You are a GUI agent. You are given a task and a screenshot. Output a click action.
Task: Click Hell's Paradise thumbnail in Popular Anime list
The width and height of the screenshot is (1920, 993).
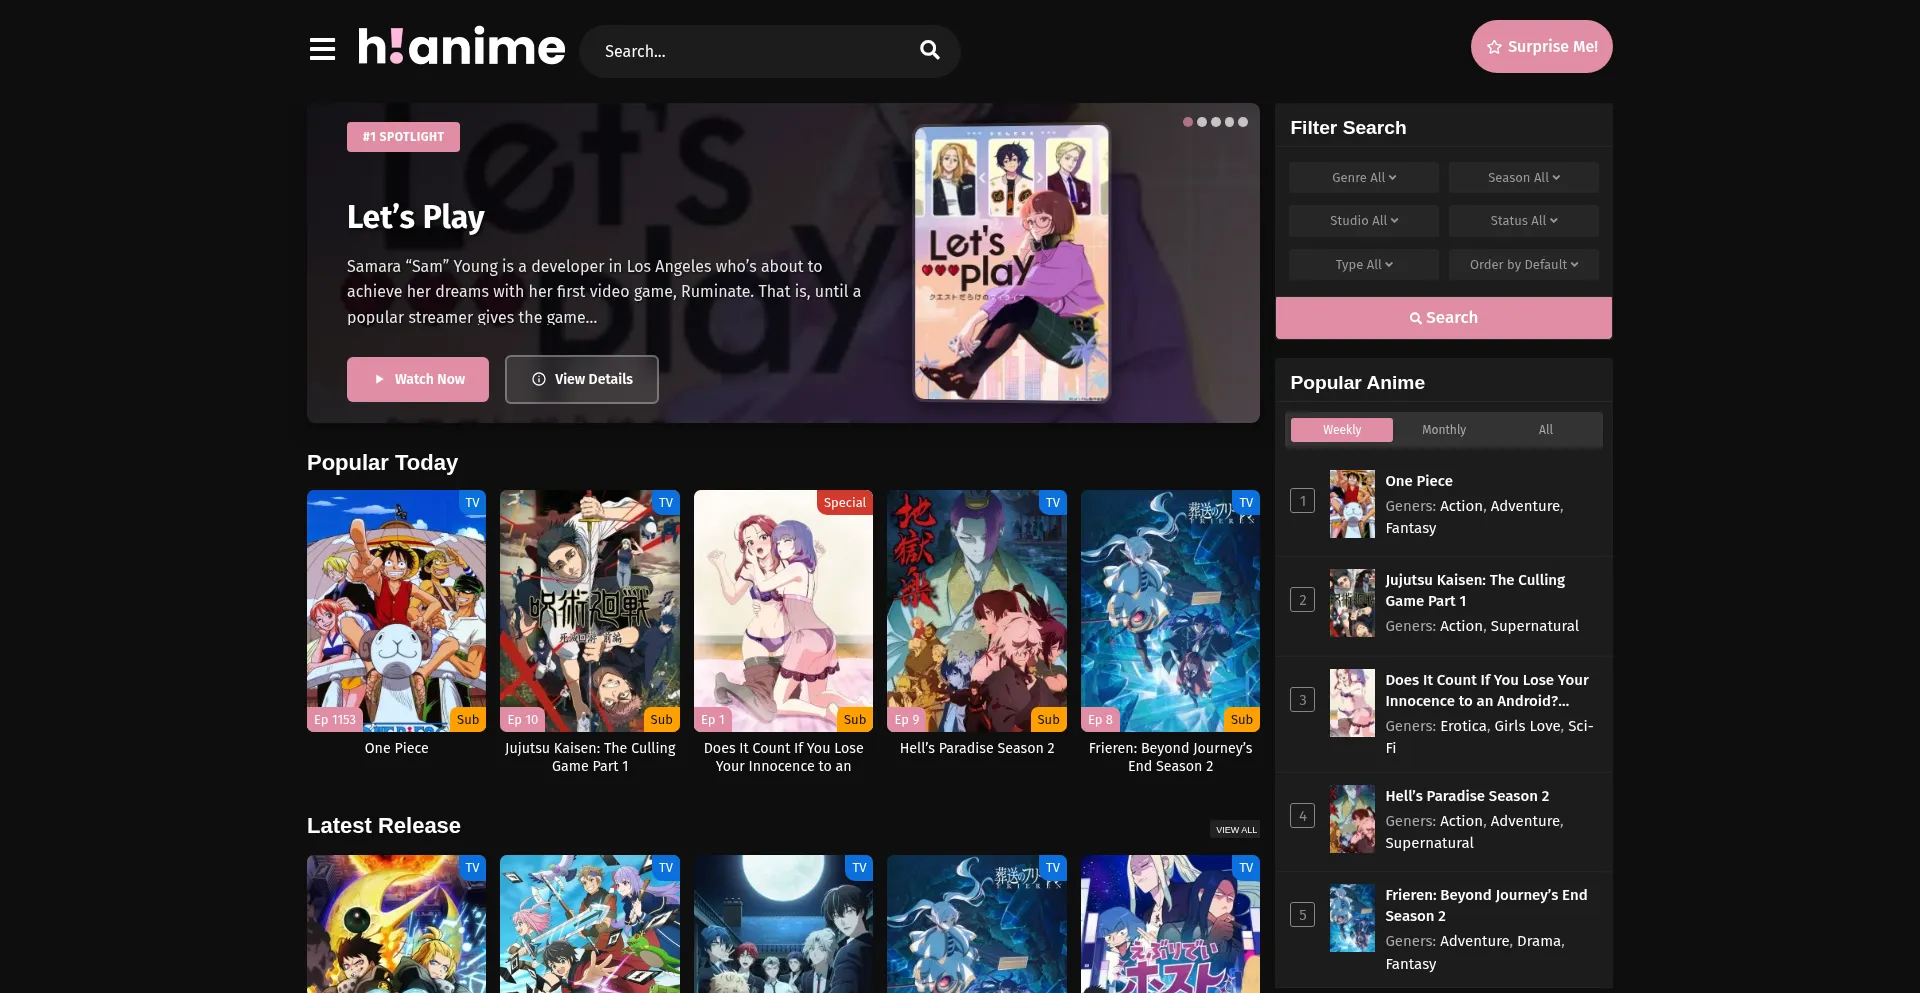click(1352, 819)
